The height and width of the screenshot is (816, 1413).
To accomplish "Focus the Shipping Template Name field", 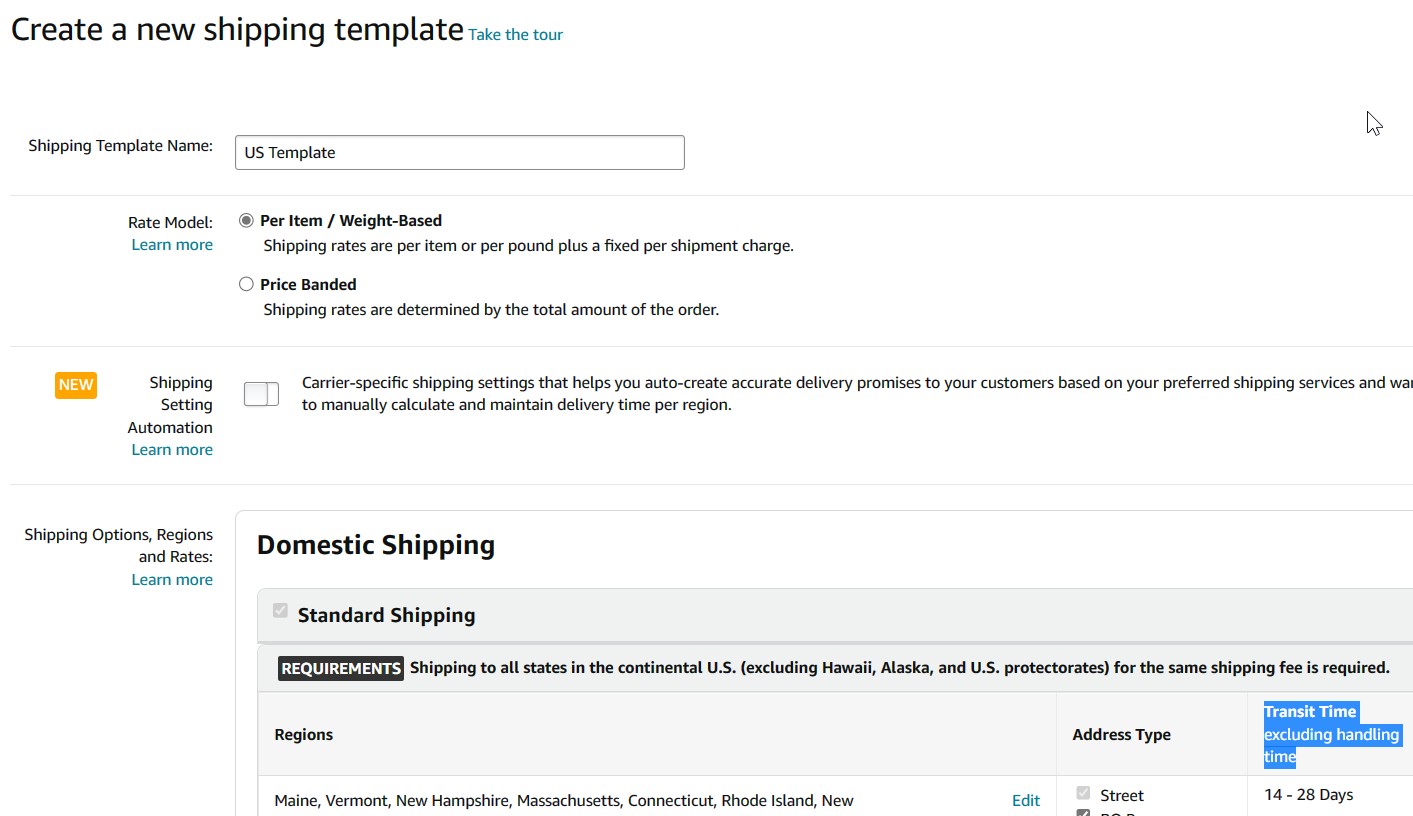I will 460,153.
